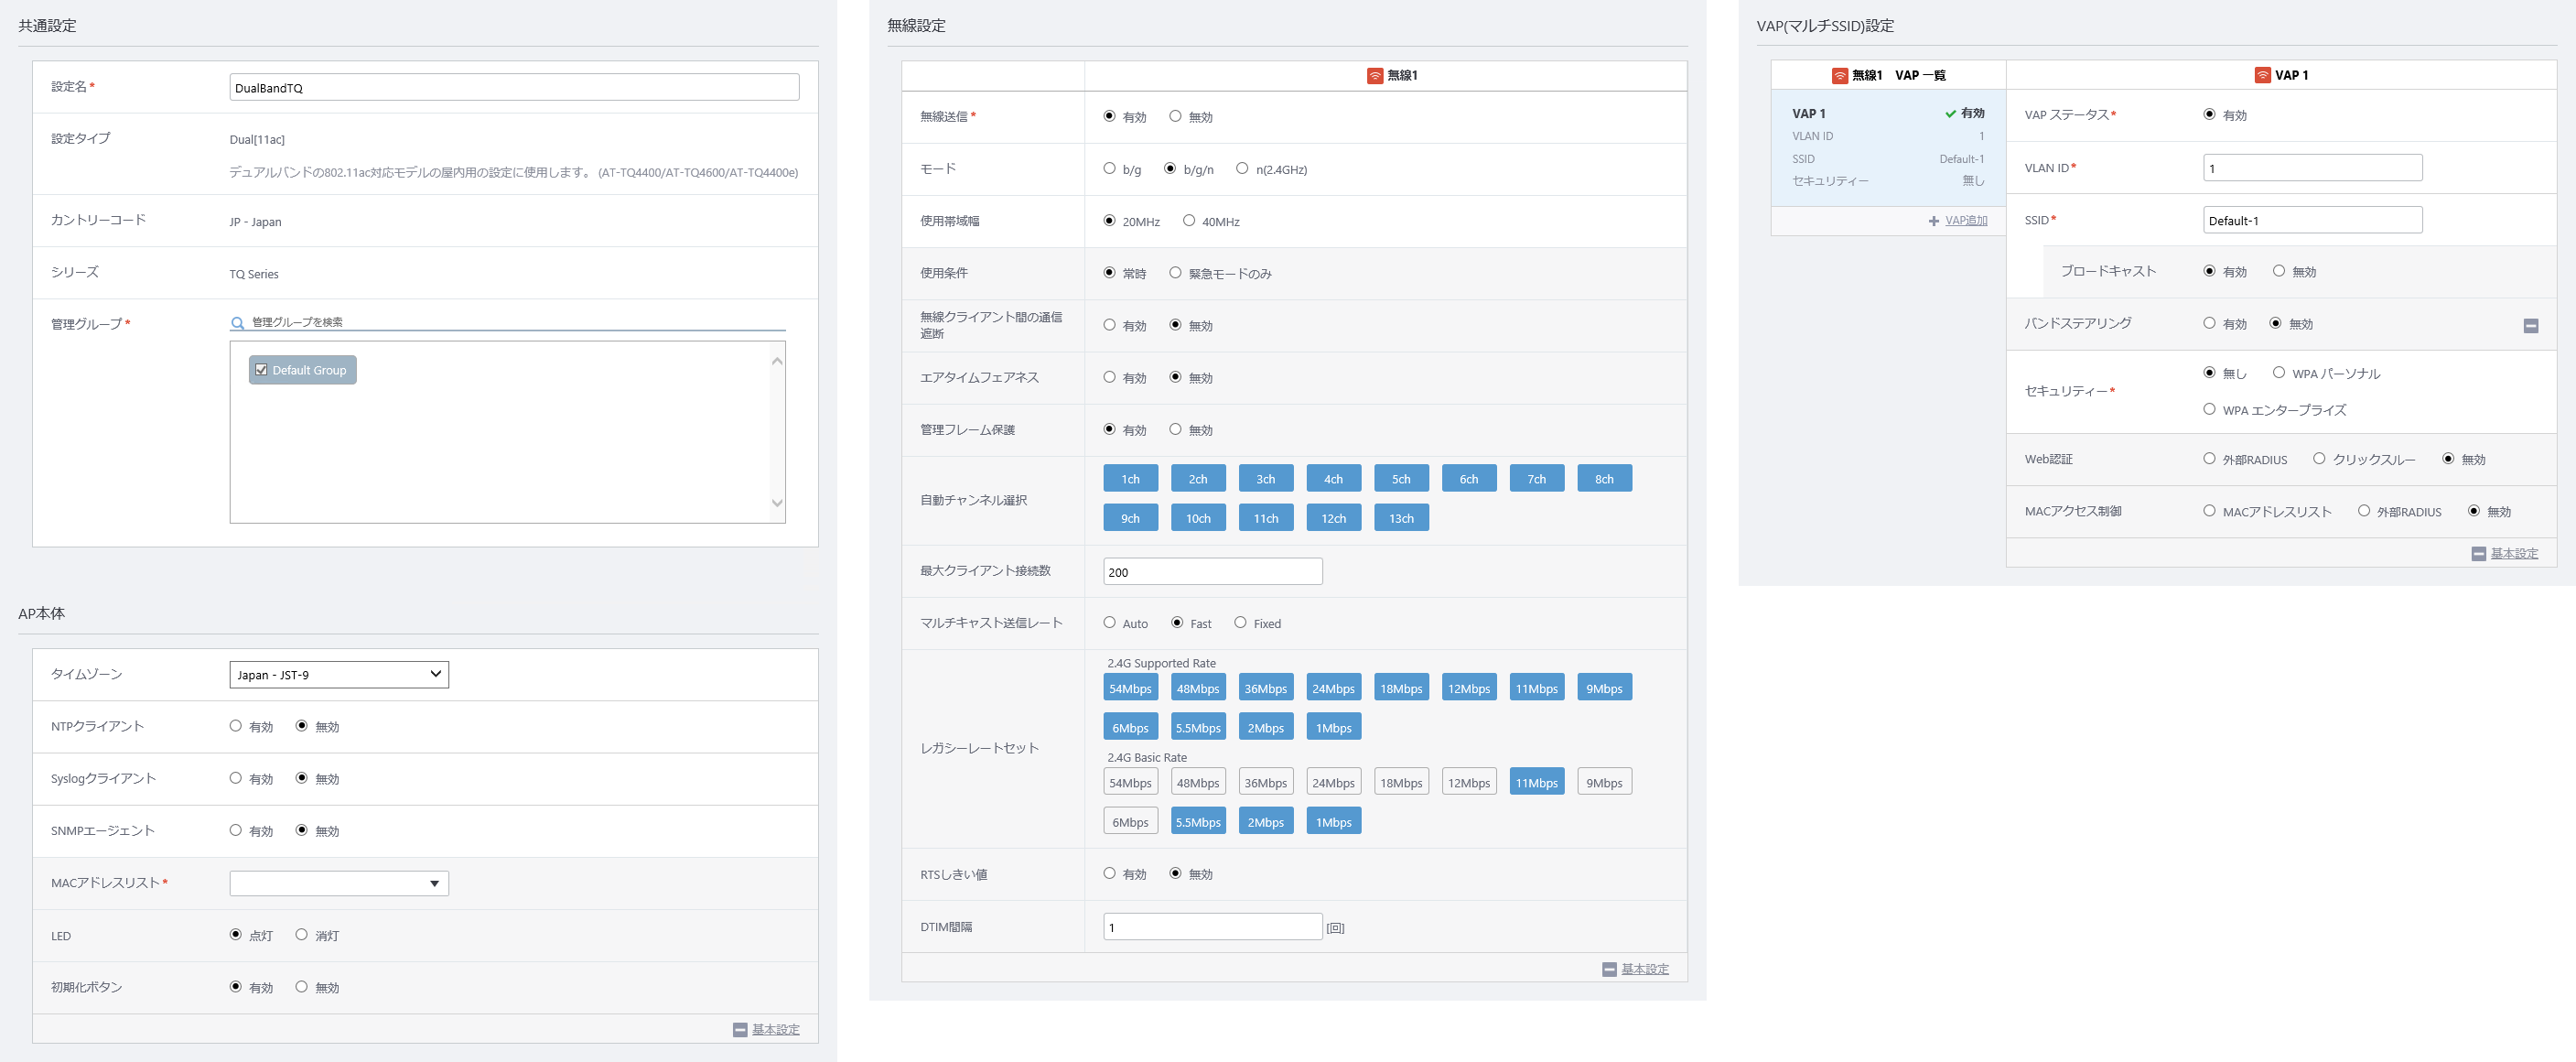Toggle 1Mbps in 2.4G Basic Rate
Screen dimensions: 2576x1062
pos(1333,821)
